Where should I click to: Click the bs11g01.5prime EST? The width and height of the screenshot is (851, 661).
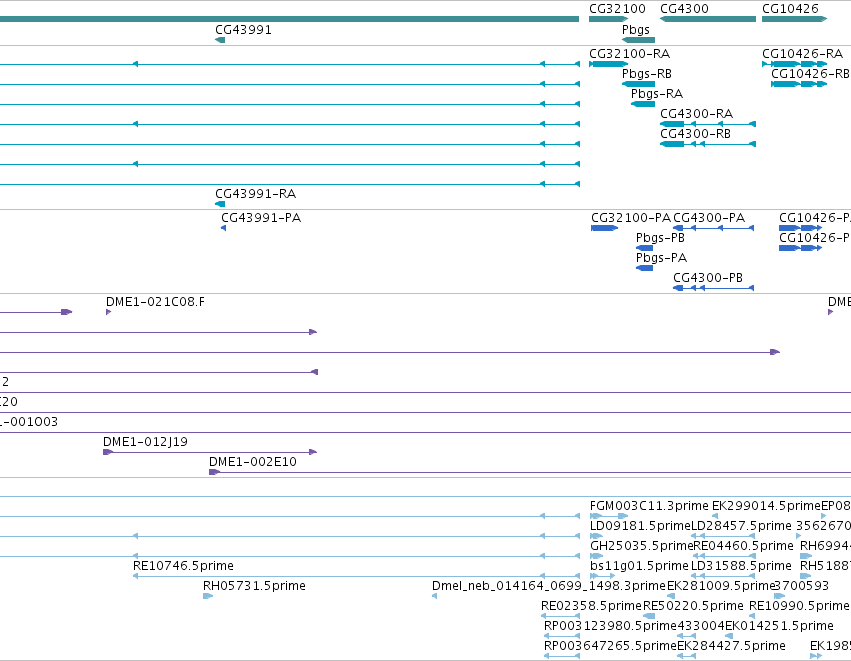click(602, 576)
